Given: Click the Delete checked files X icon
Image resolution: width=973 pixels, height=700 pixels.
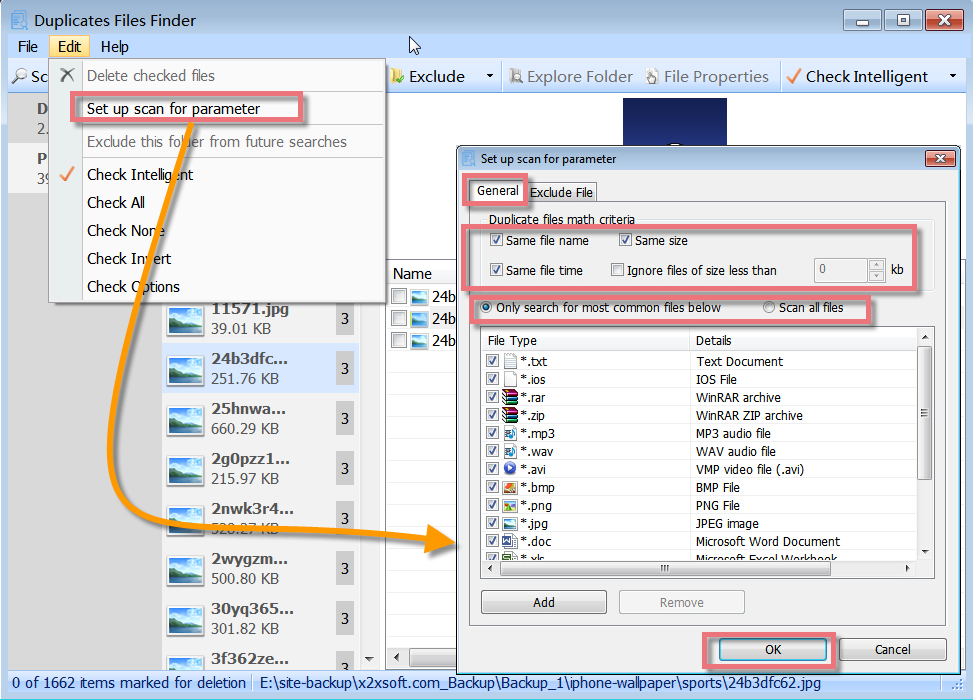Looking at the screenshot, I should (66, 76).
